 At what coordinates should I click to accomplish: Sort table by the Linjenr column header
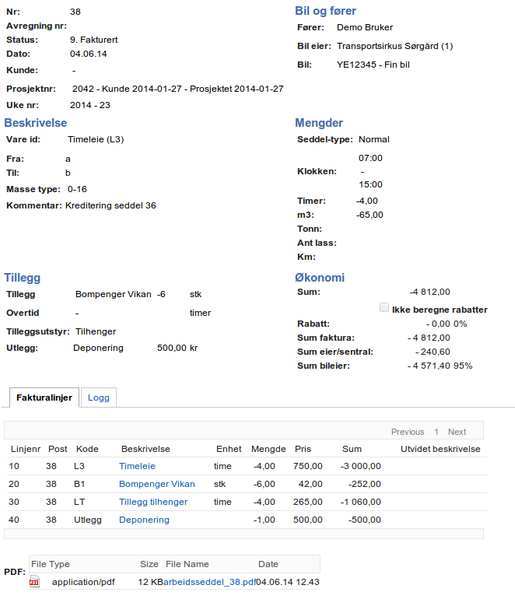(x=25, y=449)
